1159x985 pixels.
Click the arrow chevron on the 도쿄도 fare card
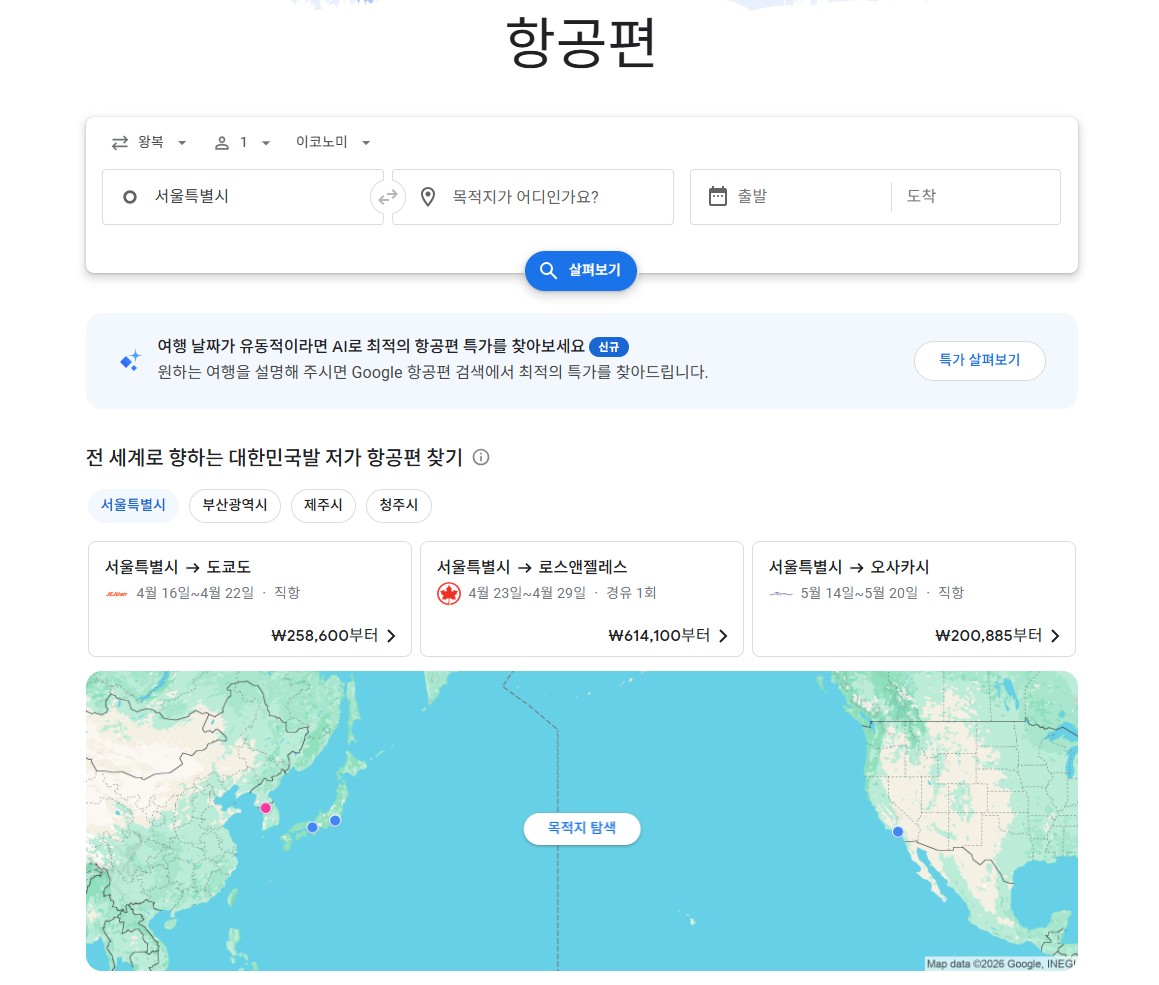(x=391, y=635)
